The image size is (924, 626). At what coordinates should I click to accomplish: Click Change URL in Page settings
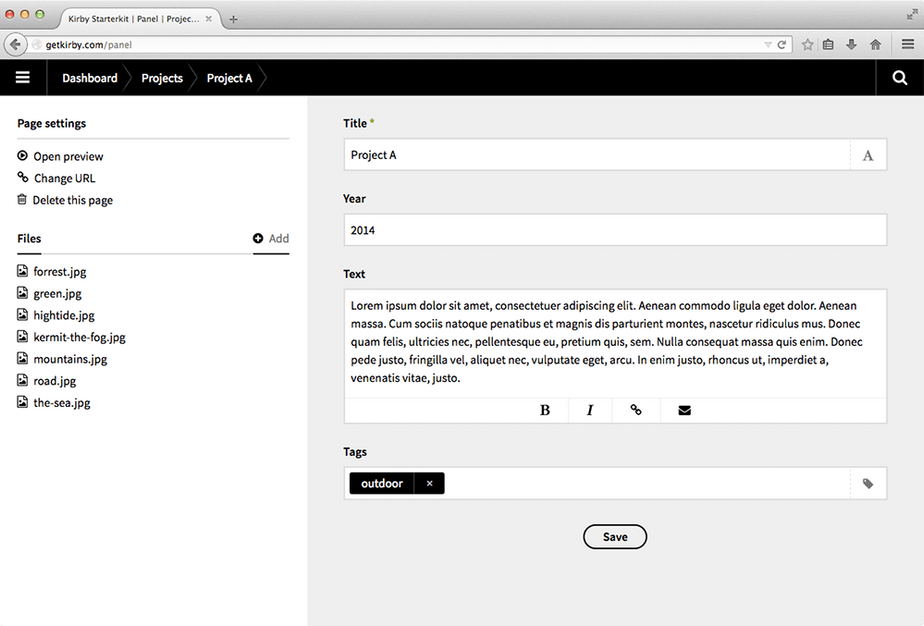64,178
